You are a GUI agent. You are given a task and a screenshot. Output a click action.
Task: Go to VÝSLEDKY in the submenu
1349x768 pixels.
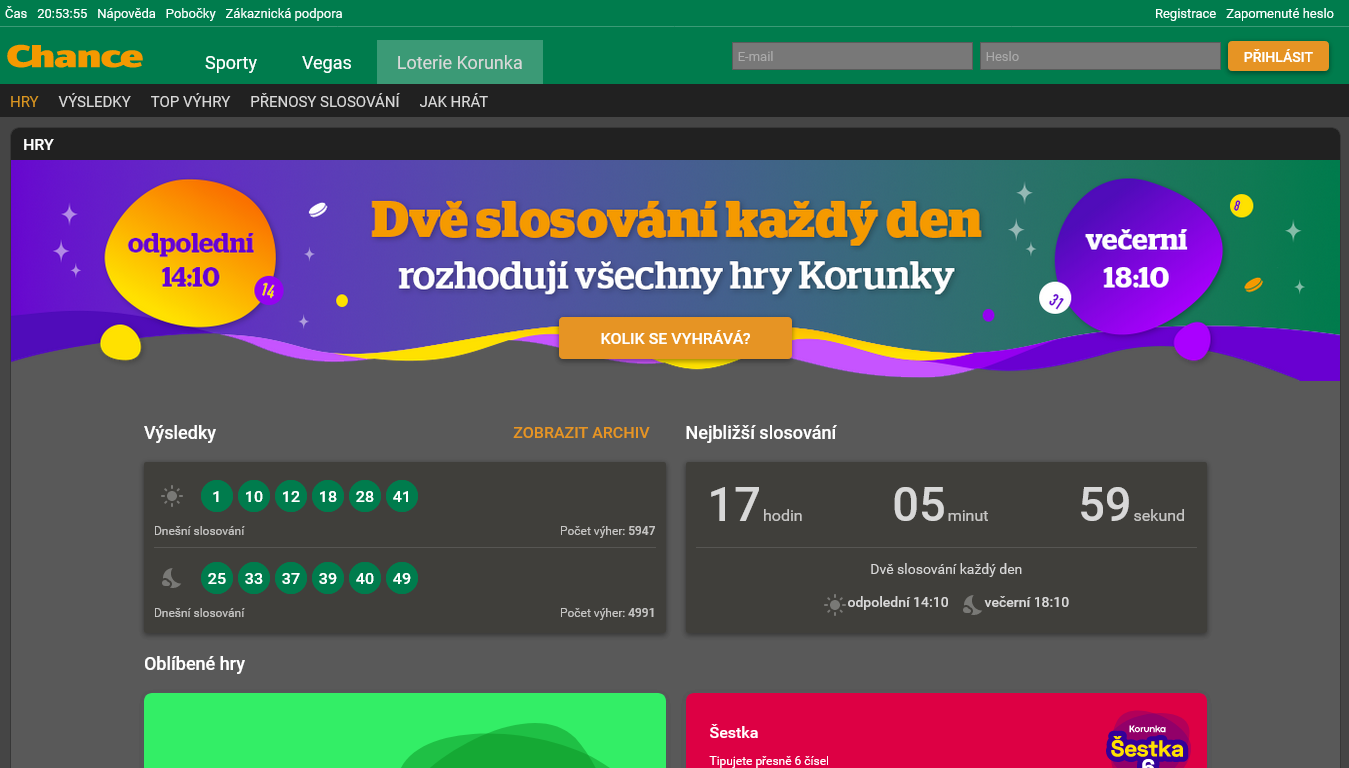95,101
